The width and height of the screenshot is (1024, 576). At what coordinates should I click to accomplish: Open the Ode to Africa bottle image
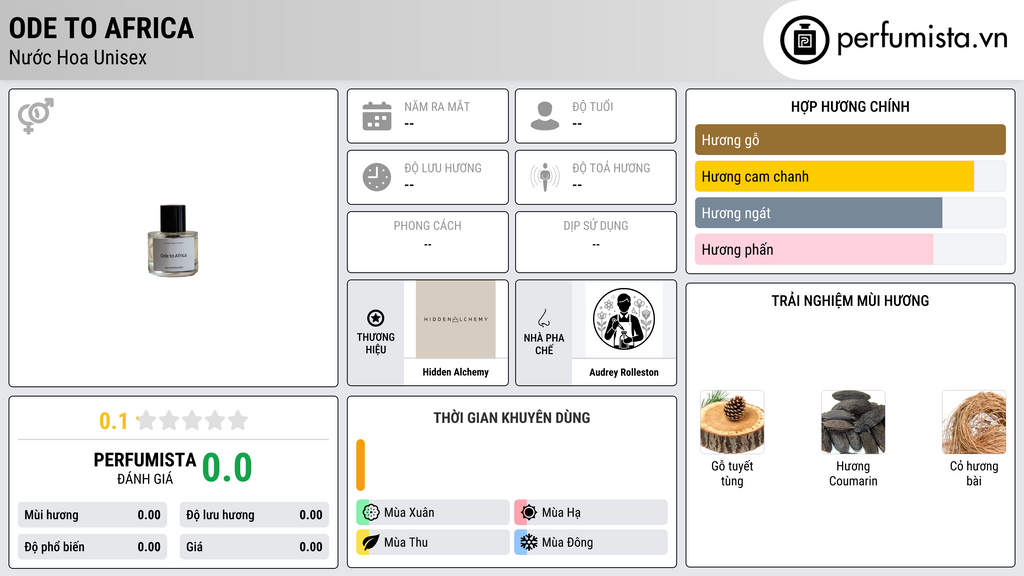point(173,240)
